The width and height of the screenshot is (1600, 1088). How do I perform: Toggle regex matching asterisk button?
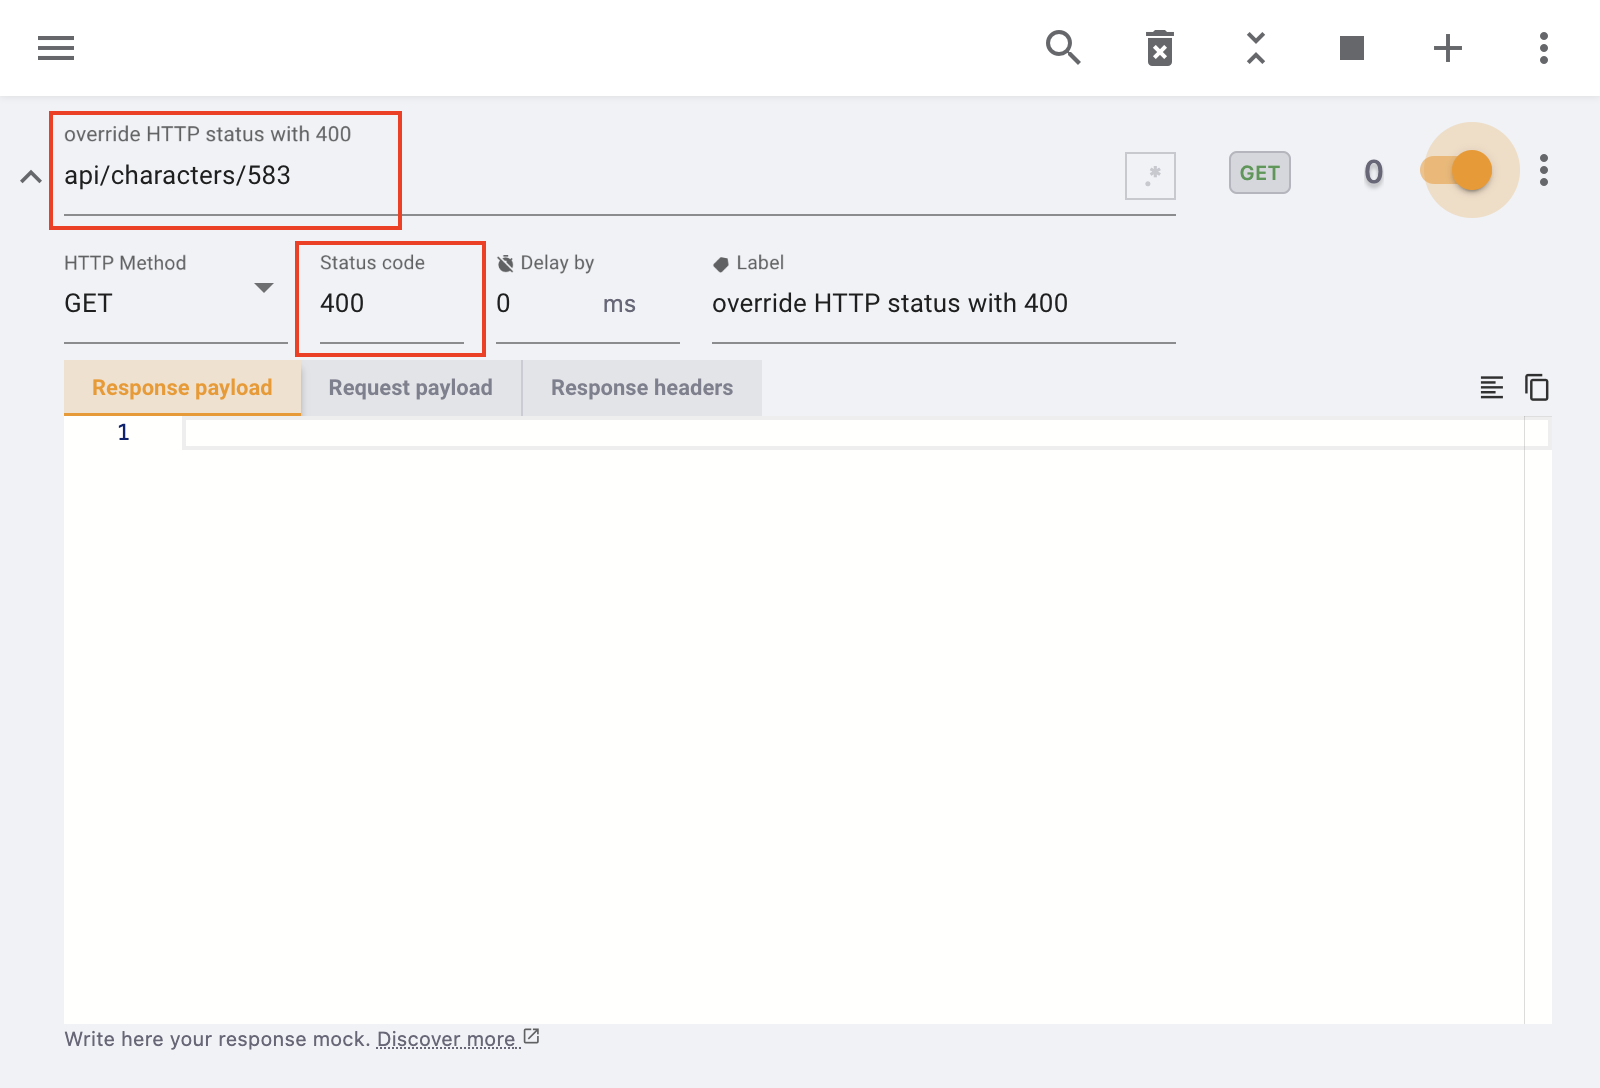click(x=1150, y=176)
